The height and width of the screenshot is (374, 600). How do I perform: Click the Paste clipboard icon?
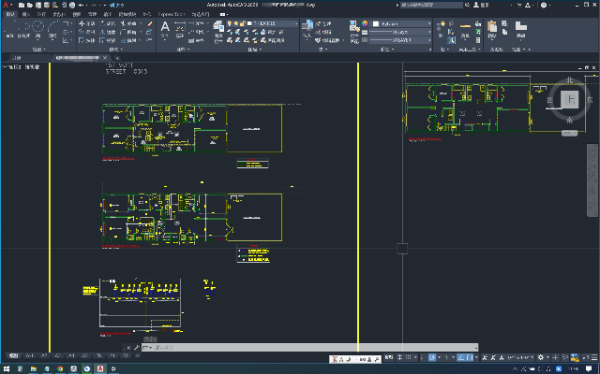[492, 29]
